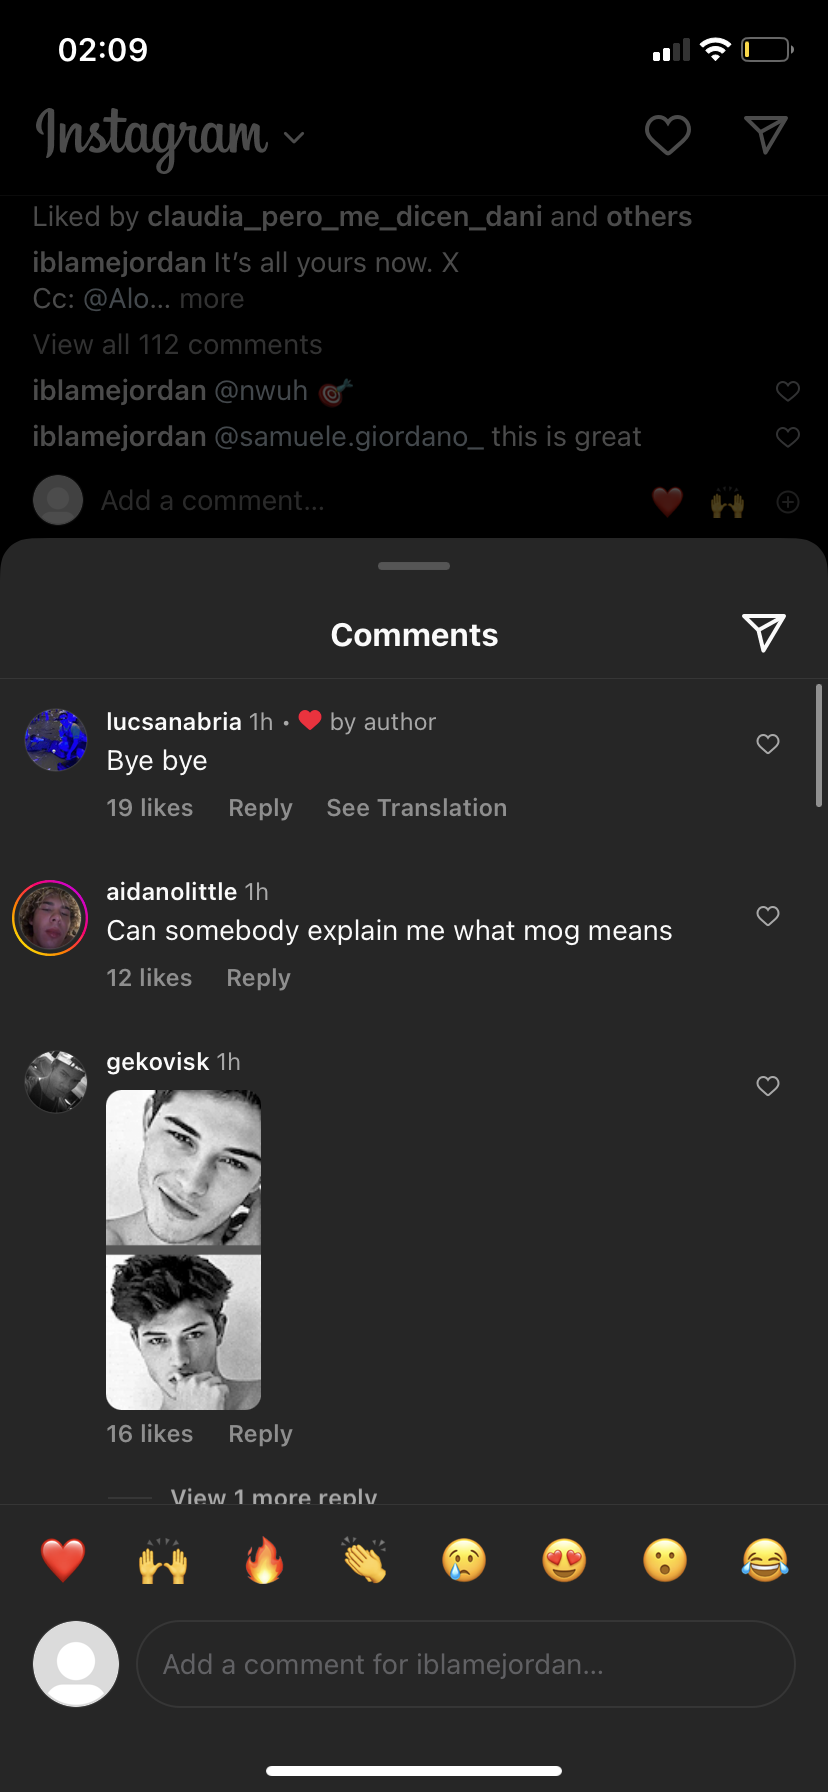
Task: Open gekovisk's posted image in comment
Action: coord(184,1250)
